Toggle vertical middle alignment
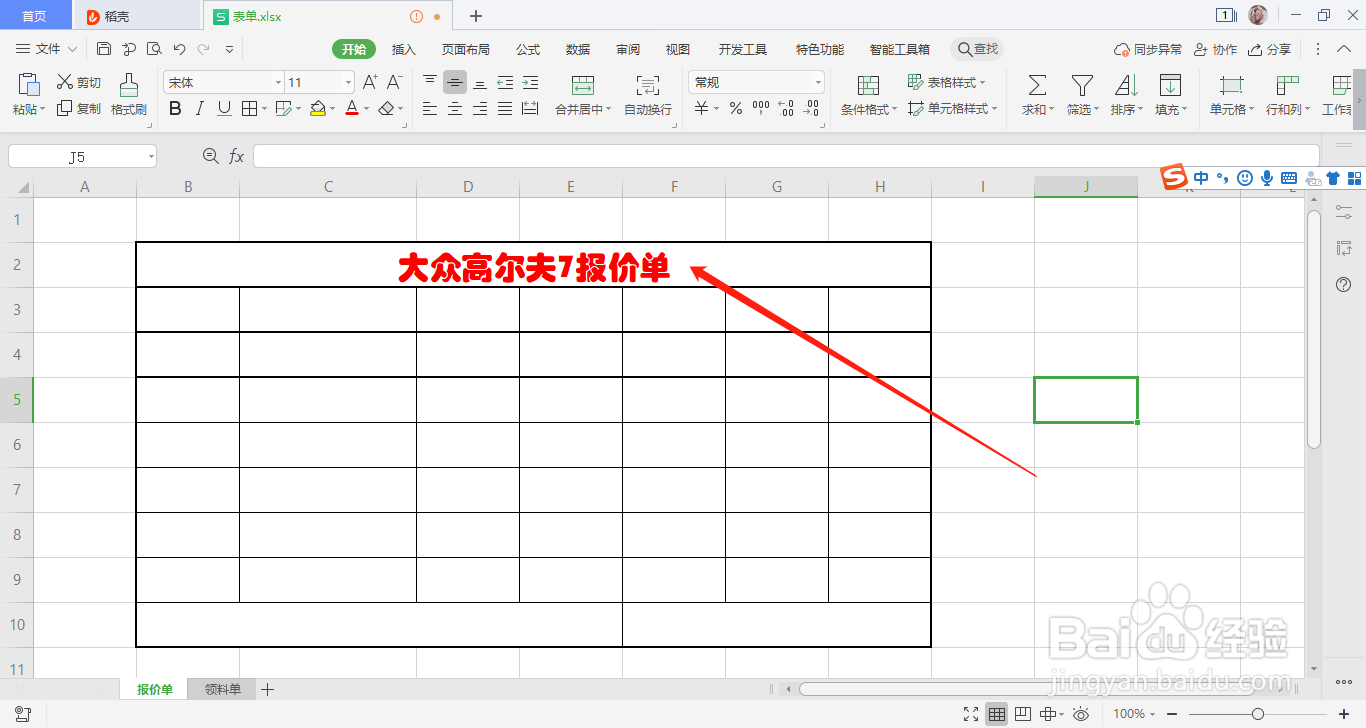 (455, 82)
